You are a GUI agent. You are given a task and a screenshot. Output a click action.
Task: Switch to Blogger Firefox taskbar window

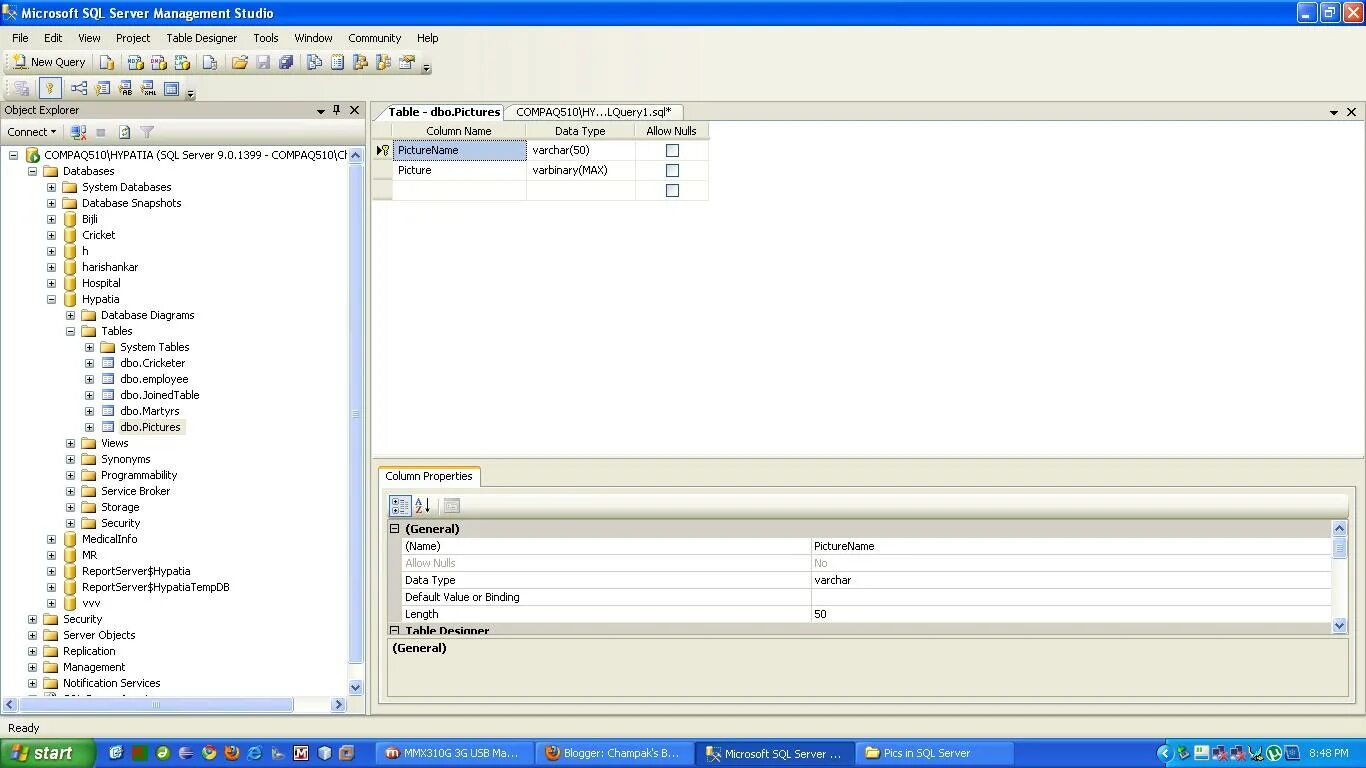pos(615,753)
